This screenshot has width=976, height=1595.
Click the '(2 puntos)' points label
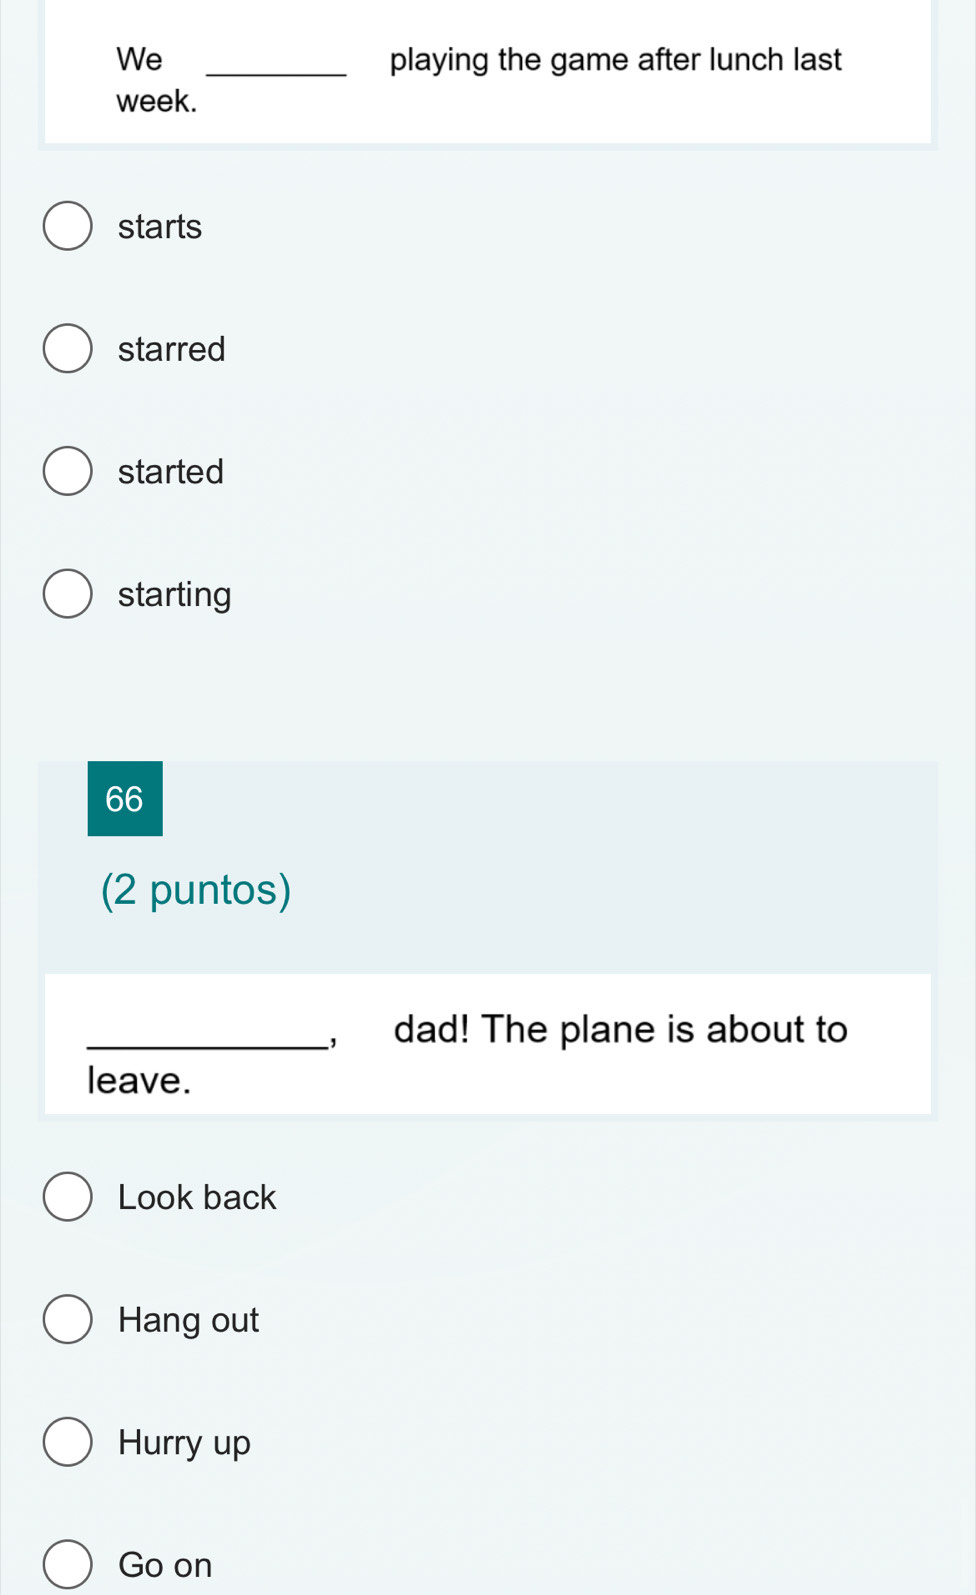pos(196,889)
